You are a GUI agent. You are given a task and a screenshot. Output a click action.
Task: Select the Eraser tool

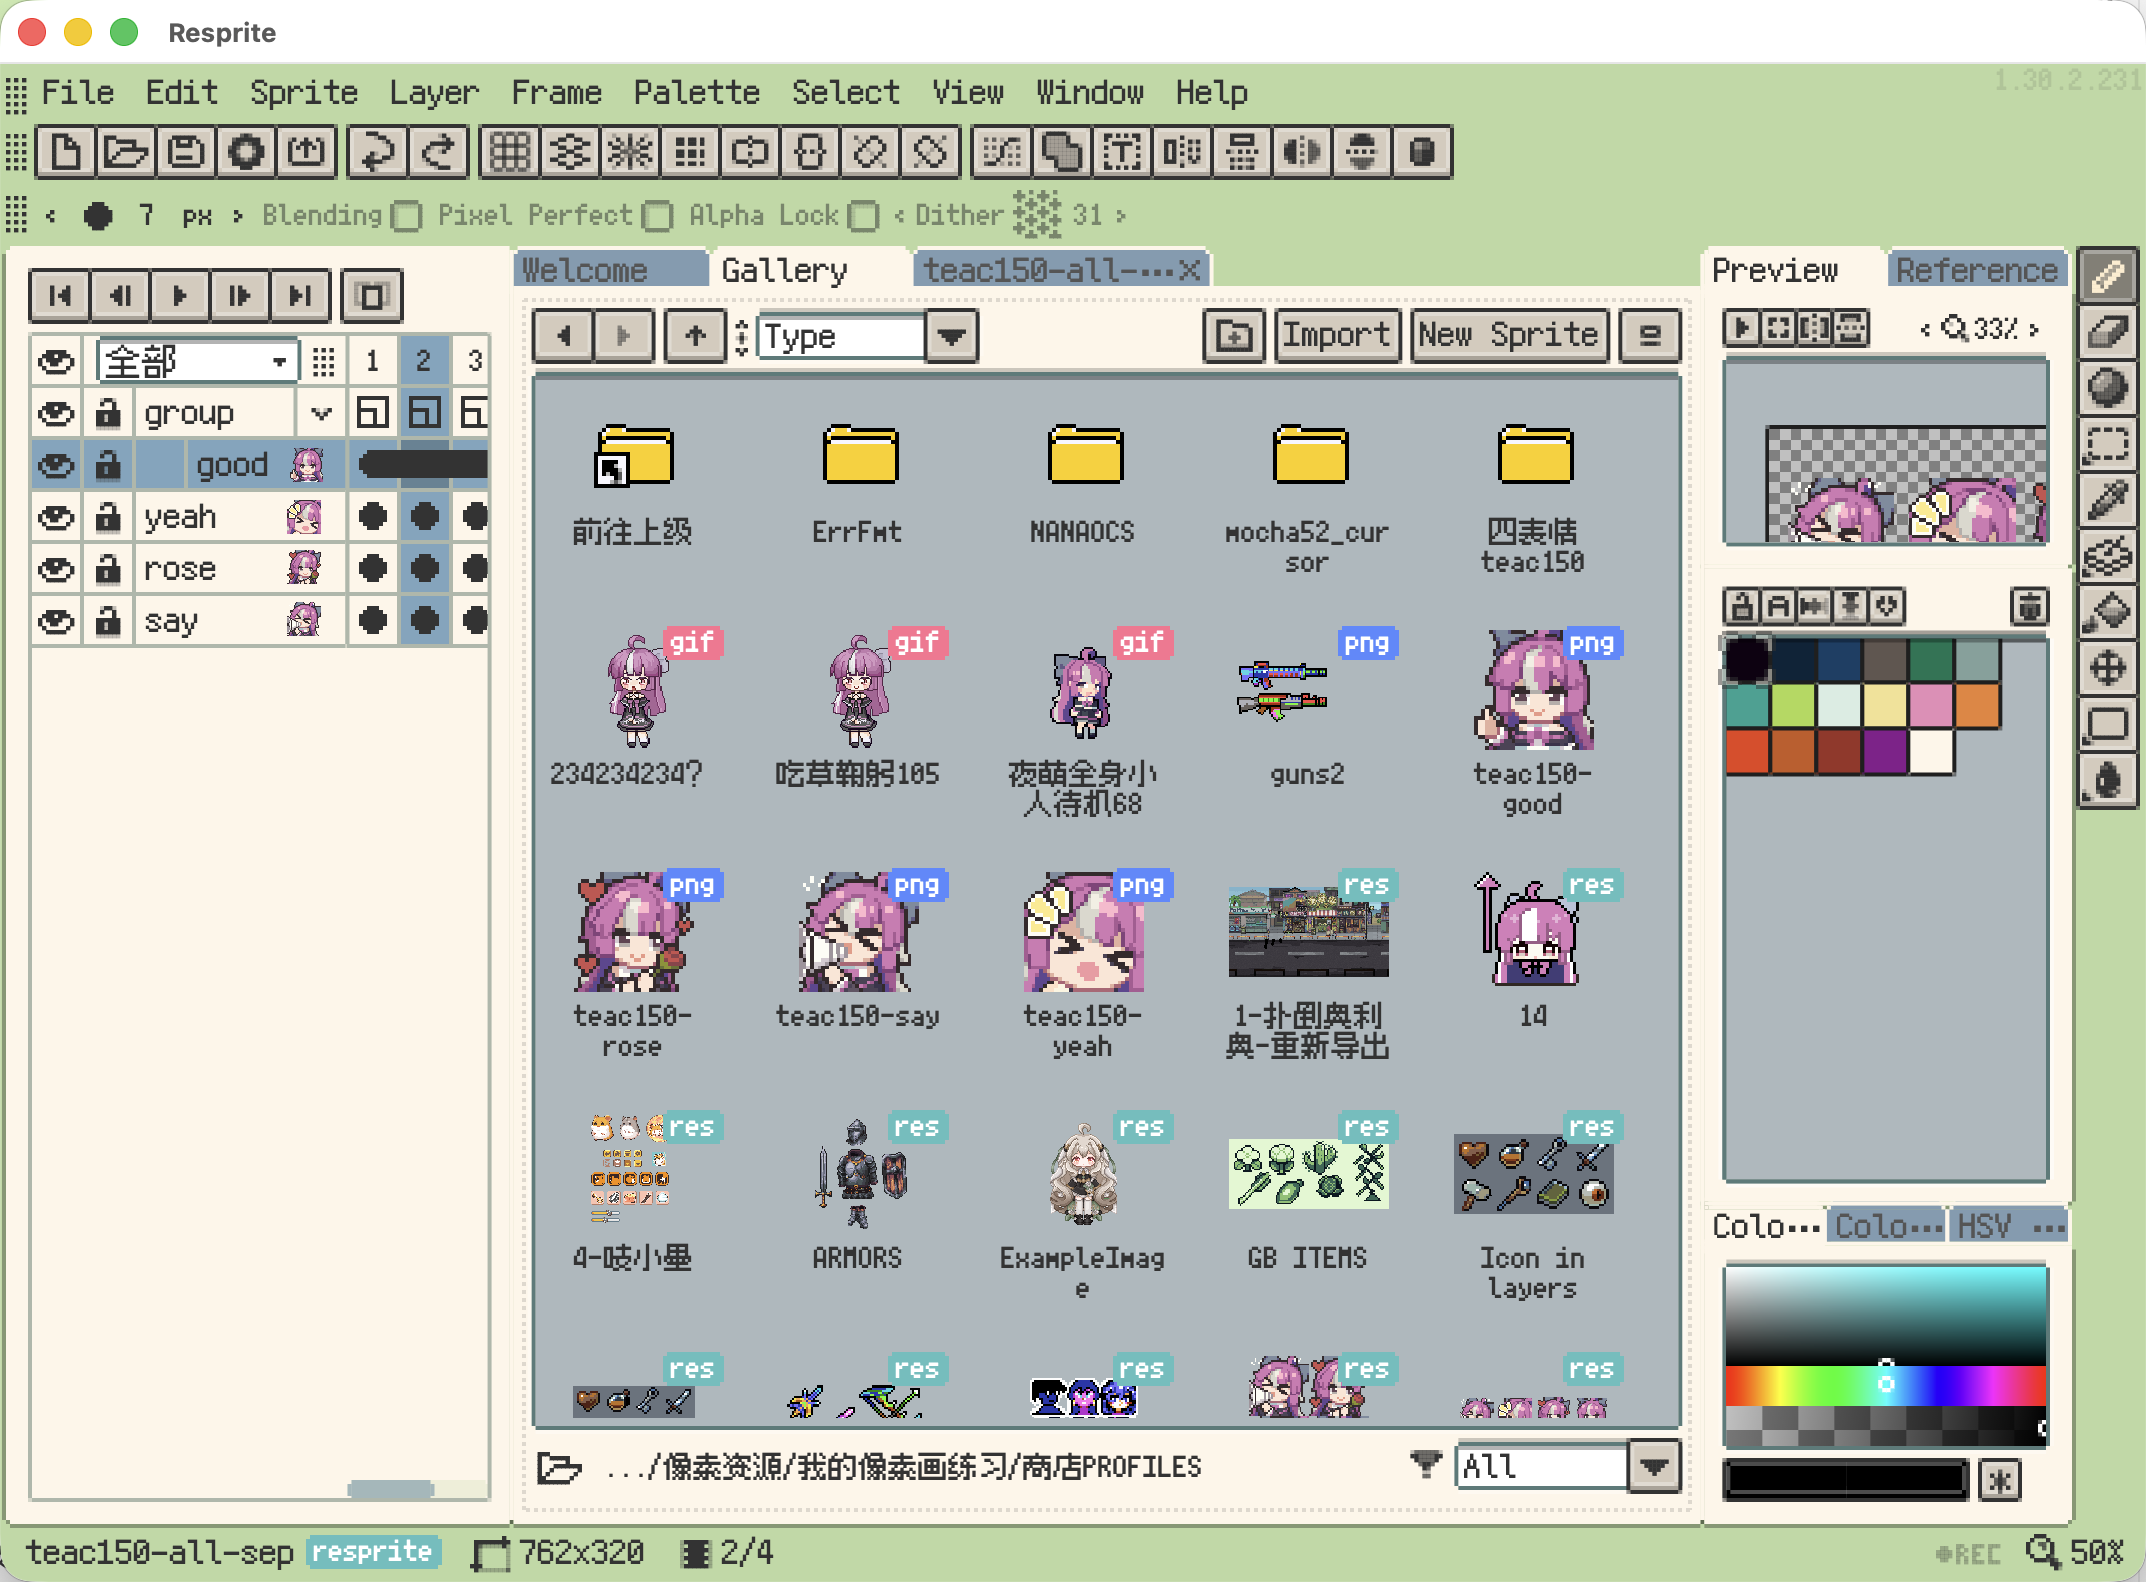(x=2108, y=332)
